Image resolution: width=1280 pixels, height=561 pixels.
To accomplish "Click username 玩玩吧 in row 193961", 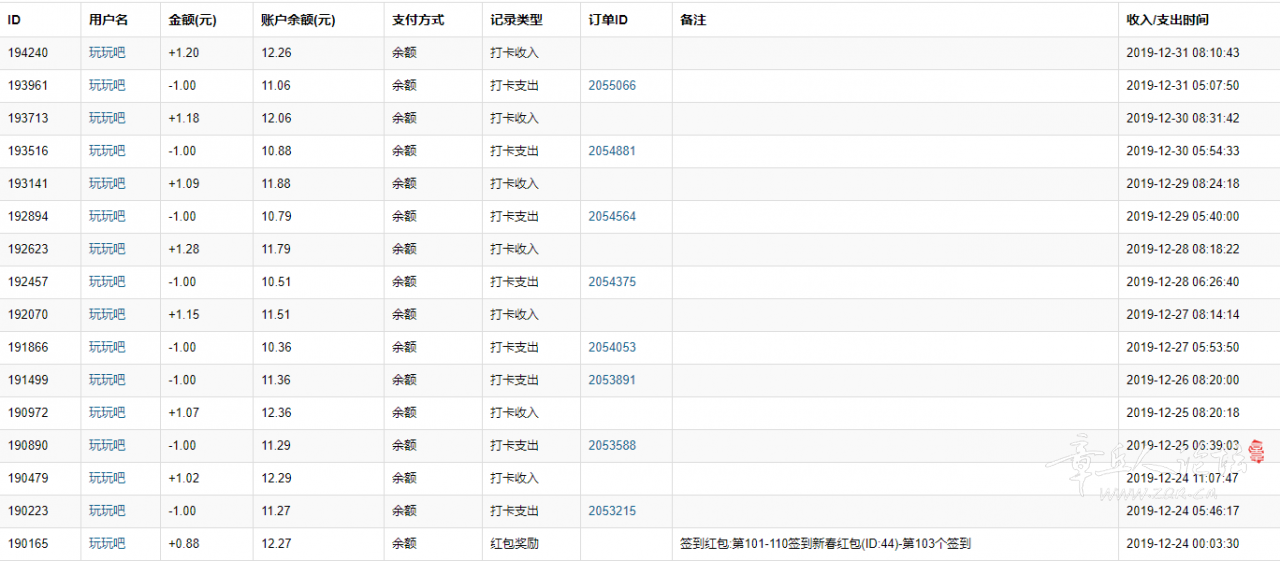I will [107, 86].
